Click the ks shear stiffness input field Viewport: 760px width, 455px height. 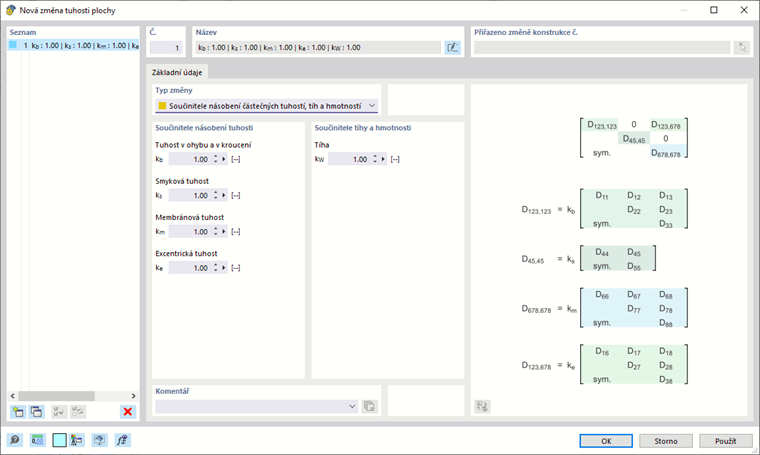pos(190,195)
